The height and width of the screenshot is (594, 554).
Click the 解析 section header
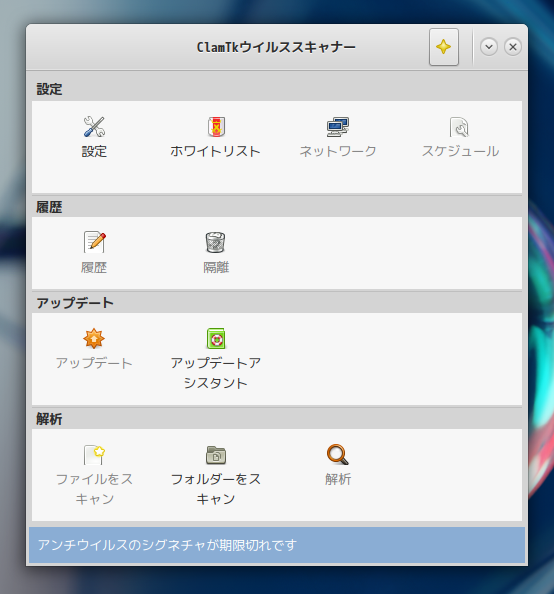point(49,419)
